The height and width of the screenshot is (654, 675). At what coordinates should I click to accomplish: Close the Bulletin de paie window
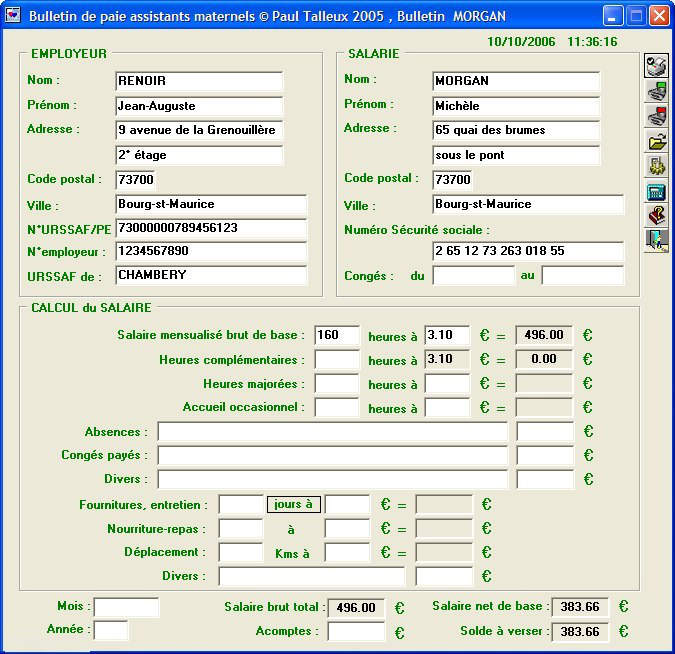[x=659, y=16]
